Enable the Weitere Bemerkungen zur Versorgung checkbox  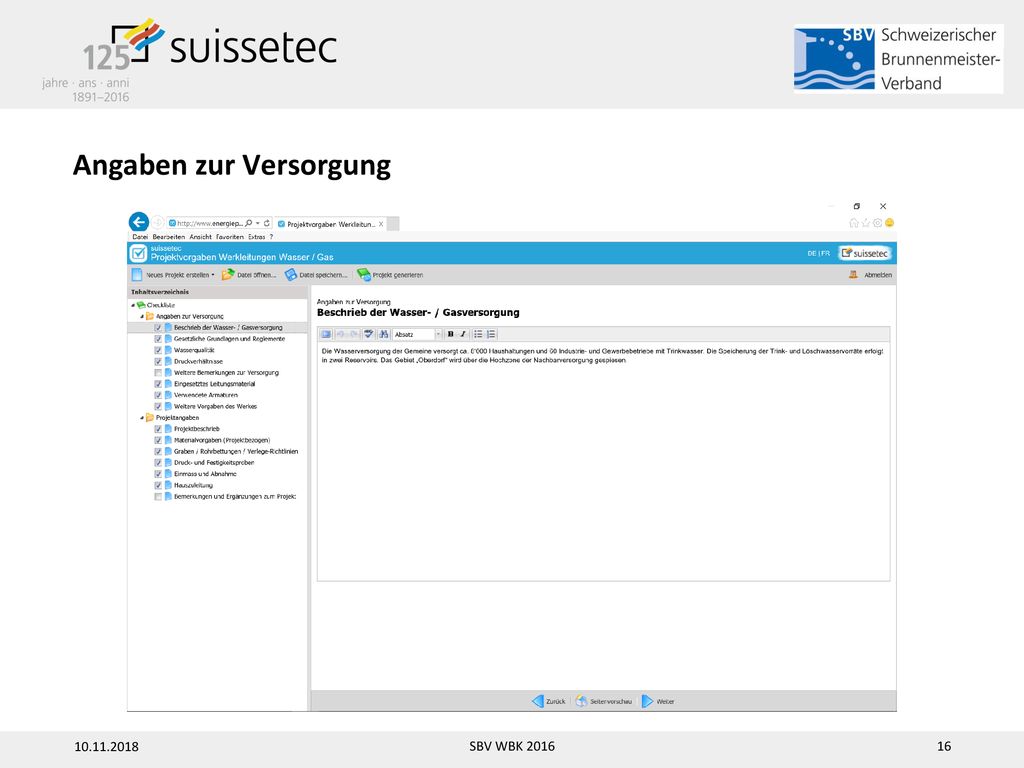158,373
